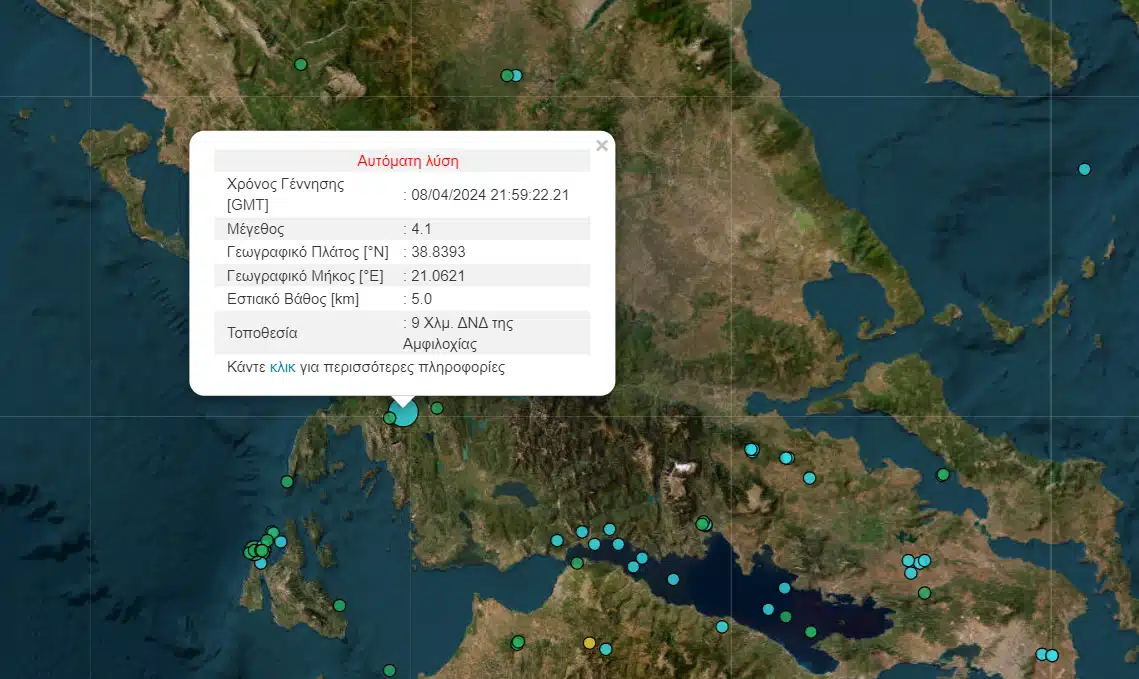
Task: Click the red Αυτόματη λύση header
Action: click(x=407, y=160)
